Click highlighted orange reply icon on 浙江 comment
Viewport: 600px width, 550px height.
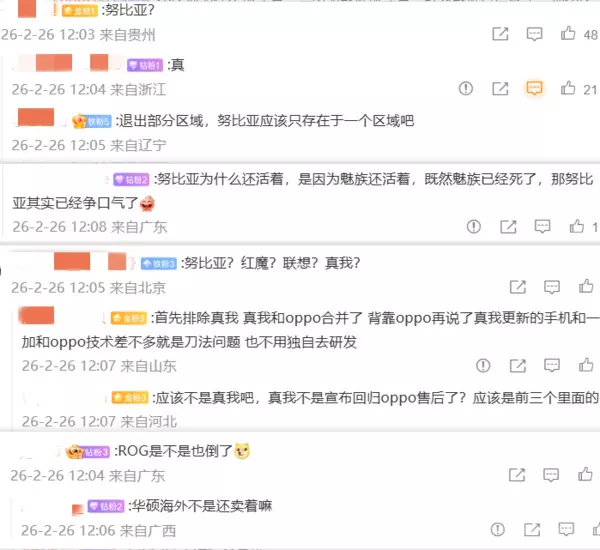tap(534, 88)
